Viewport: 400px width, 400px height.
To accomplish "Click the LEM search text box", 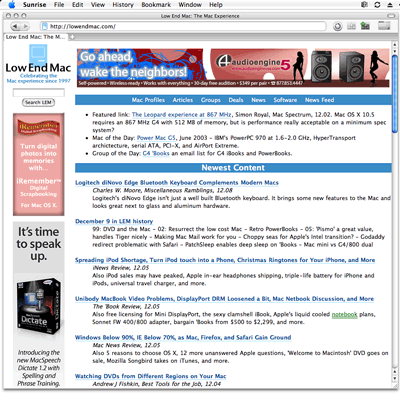I will [x=39, y=93].
